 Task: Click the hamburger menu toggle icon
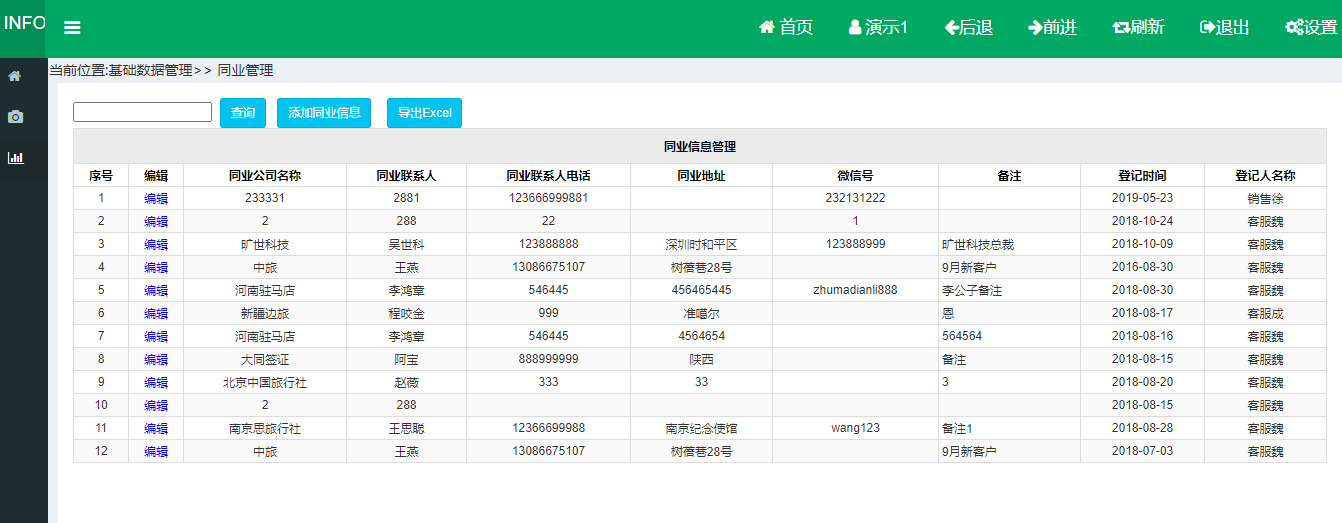click(x=72, y=28)
